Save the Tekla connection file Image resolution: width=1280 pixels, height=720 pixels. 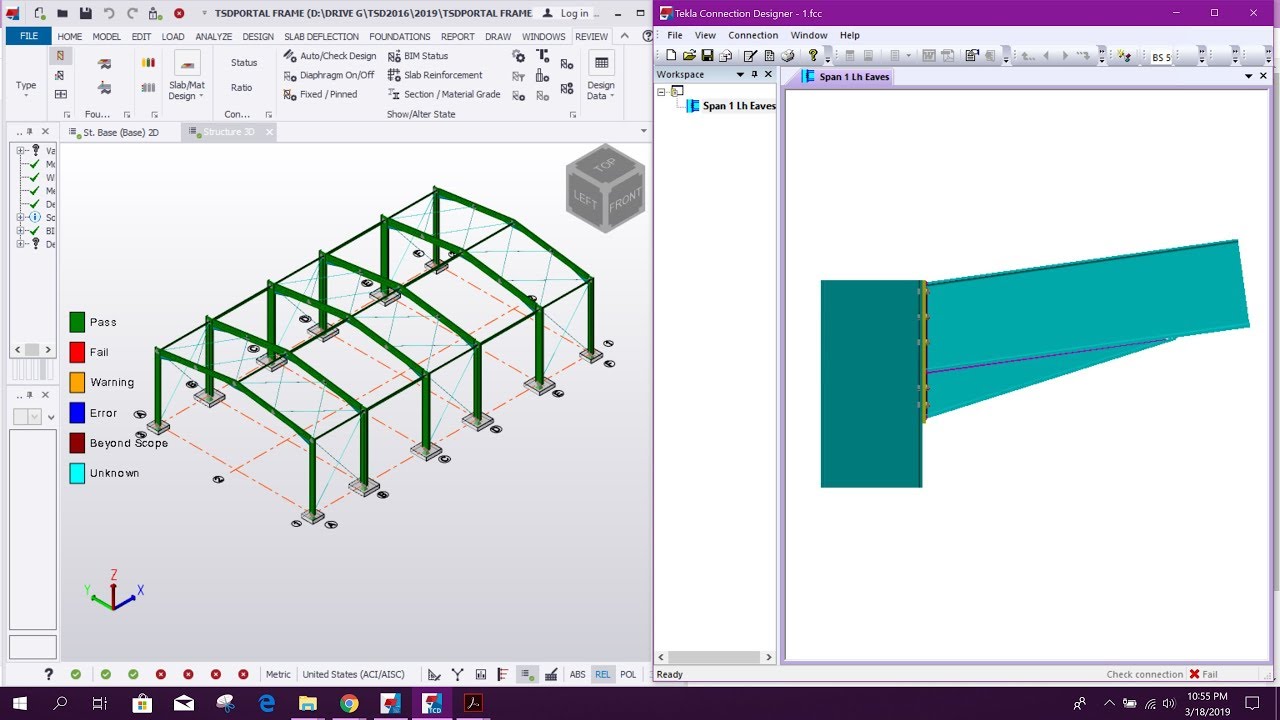[709, 56]
